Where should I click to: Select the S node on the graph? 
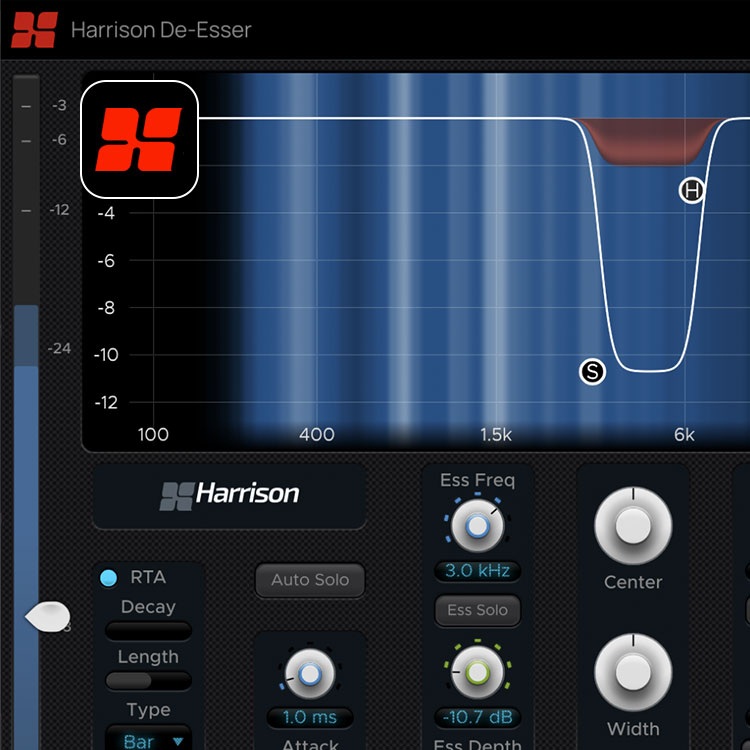point(593,372)
